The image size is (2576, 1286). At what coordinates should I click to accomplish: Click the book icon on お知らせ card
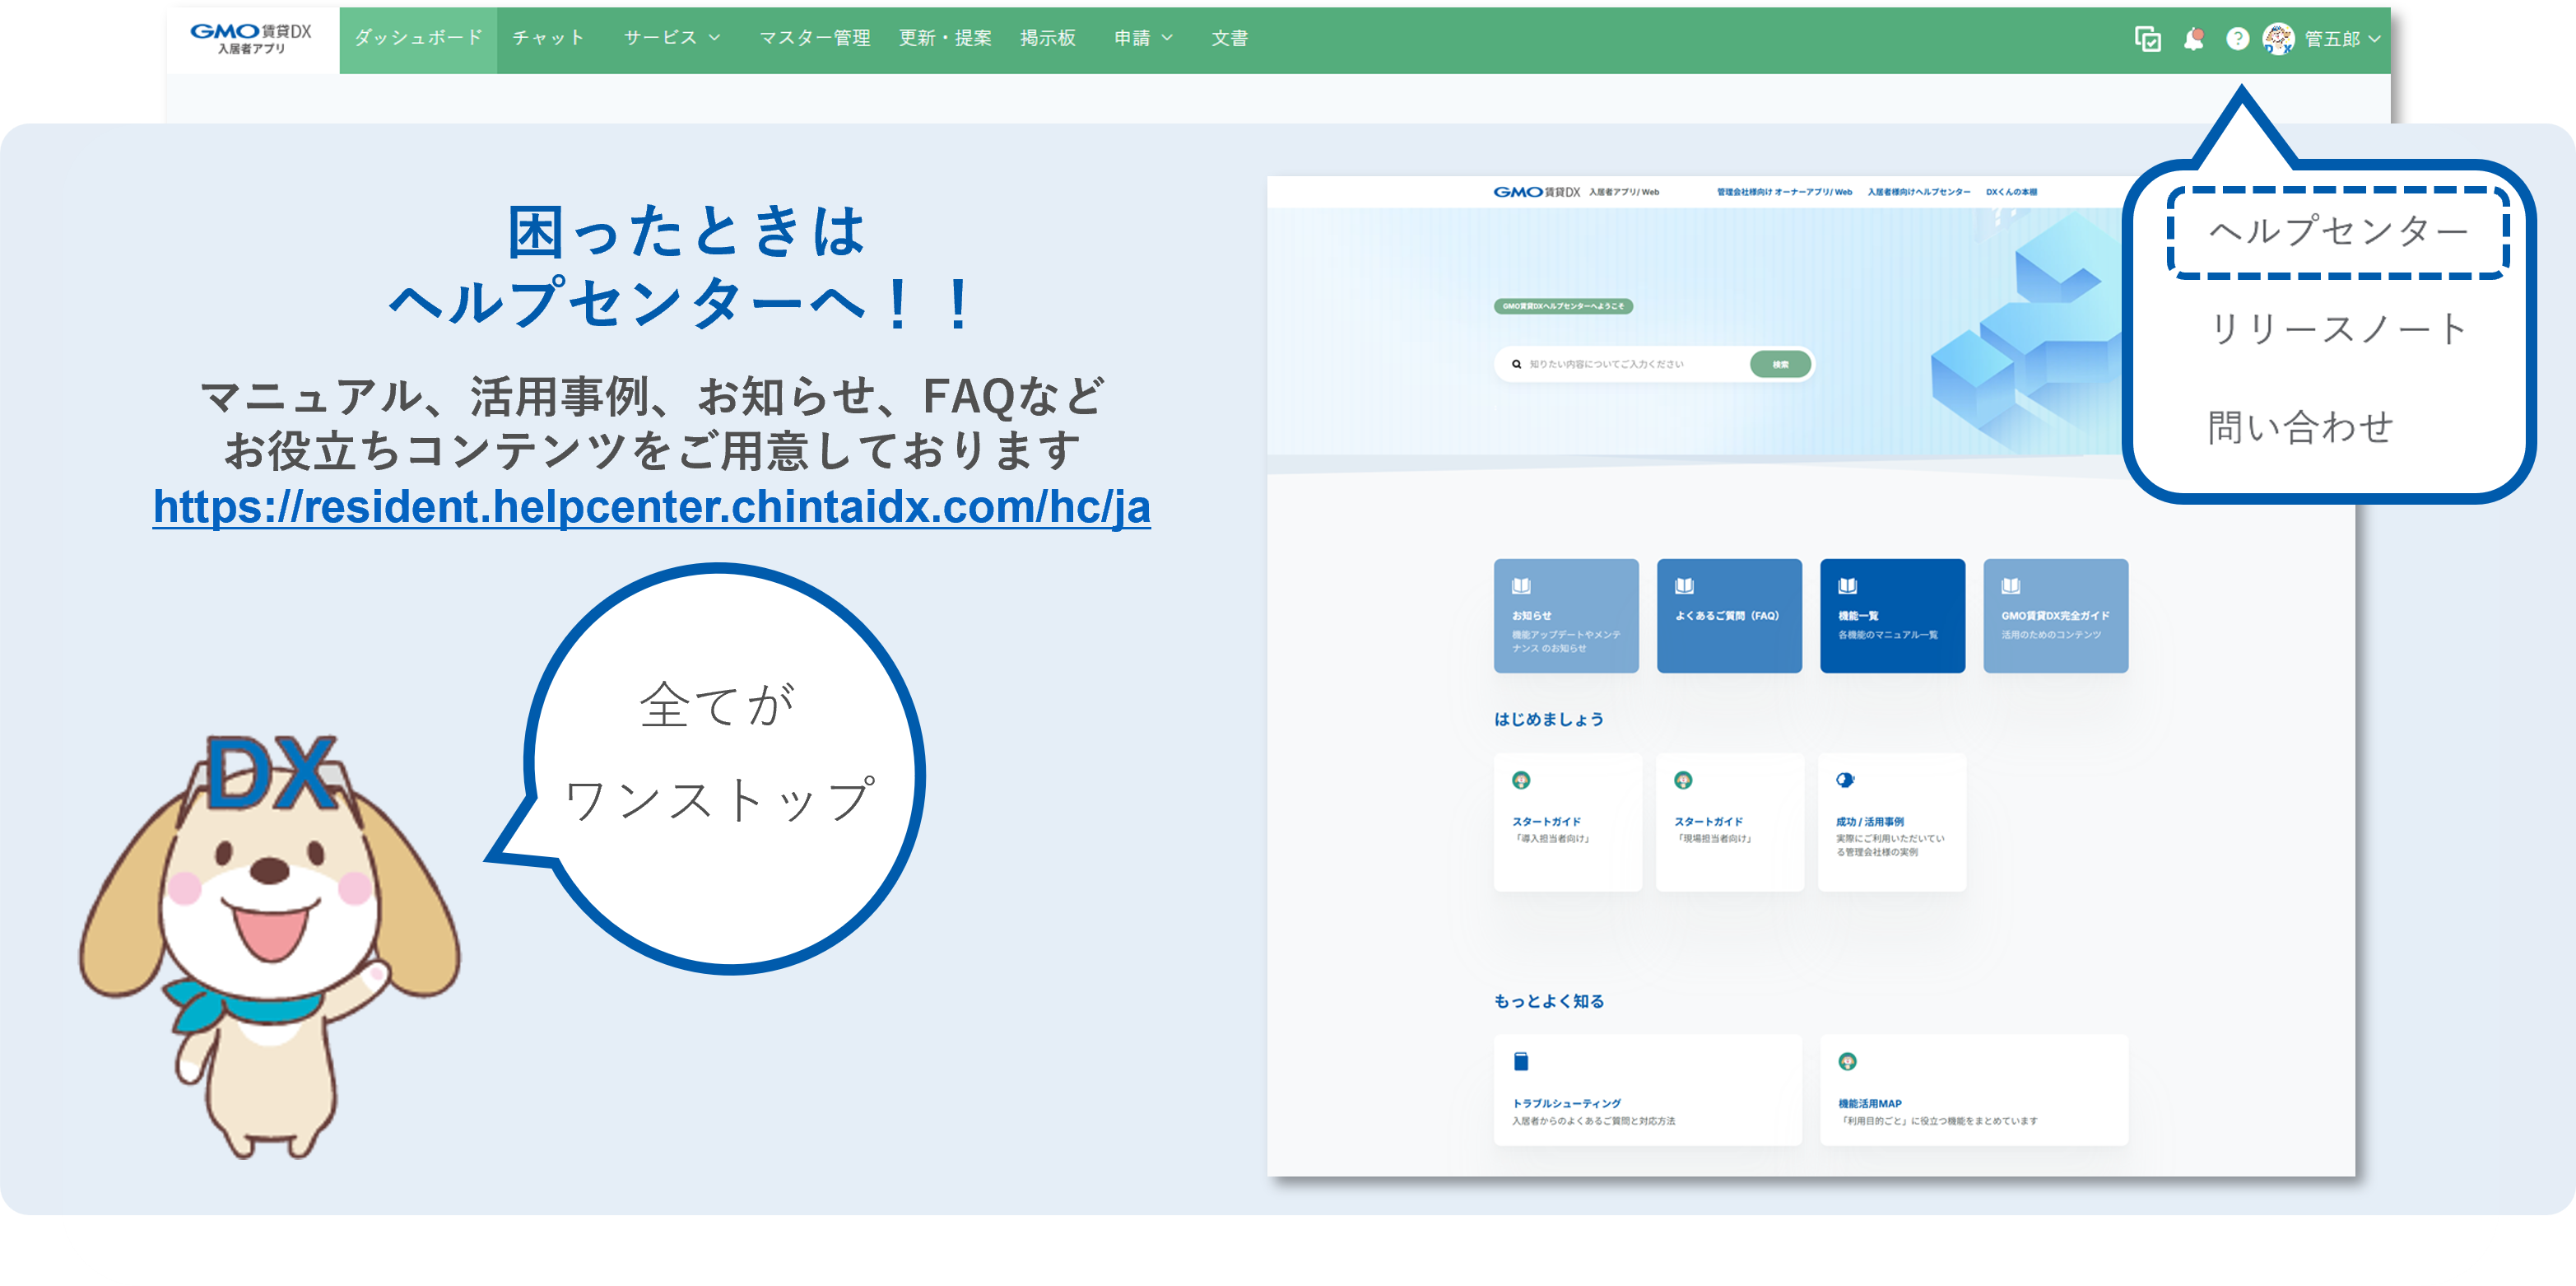point(1521,585)
